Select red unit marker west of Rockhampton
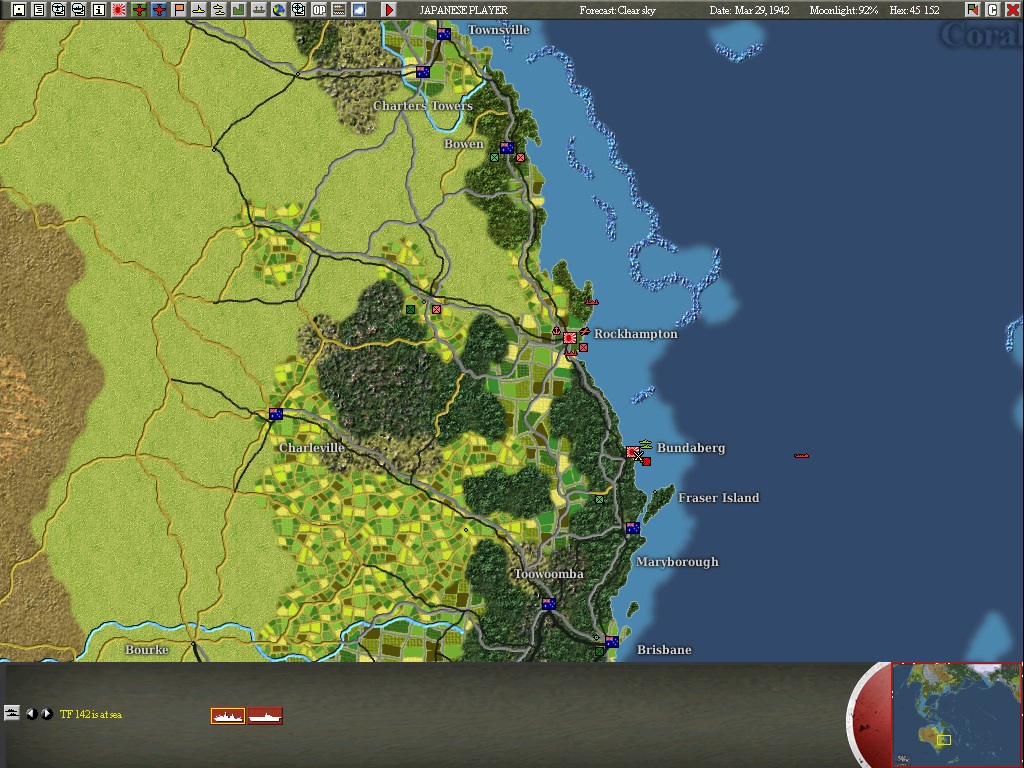Screen dimensions: 1024x768 pyautogui.click(x=436, y=310)
